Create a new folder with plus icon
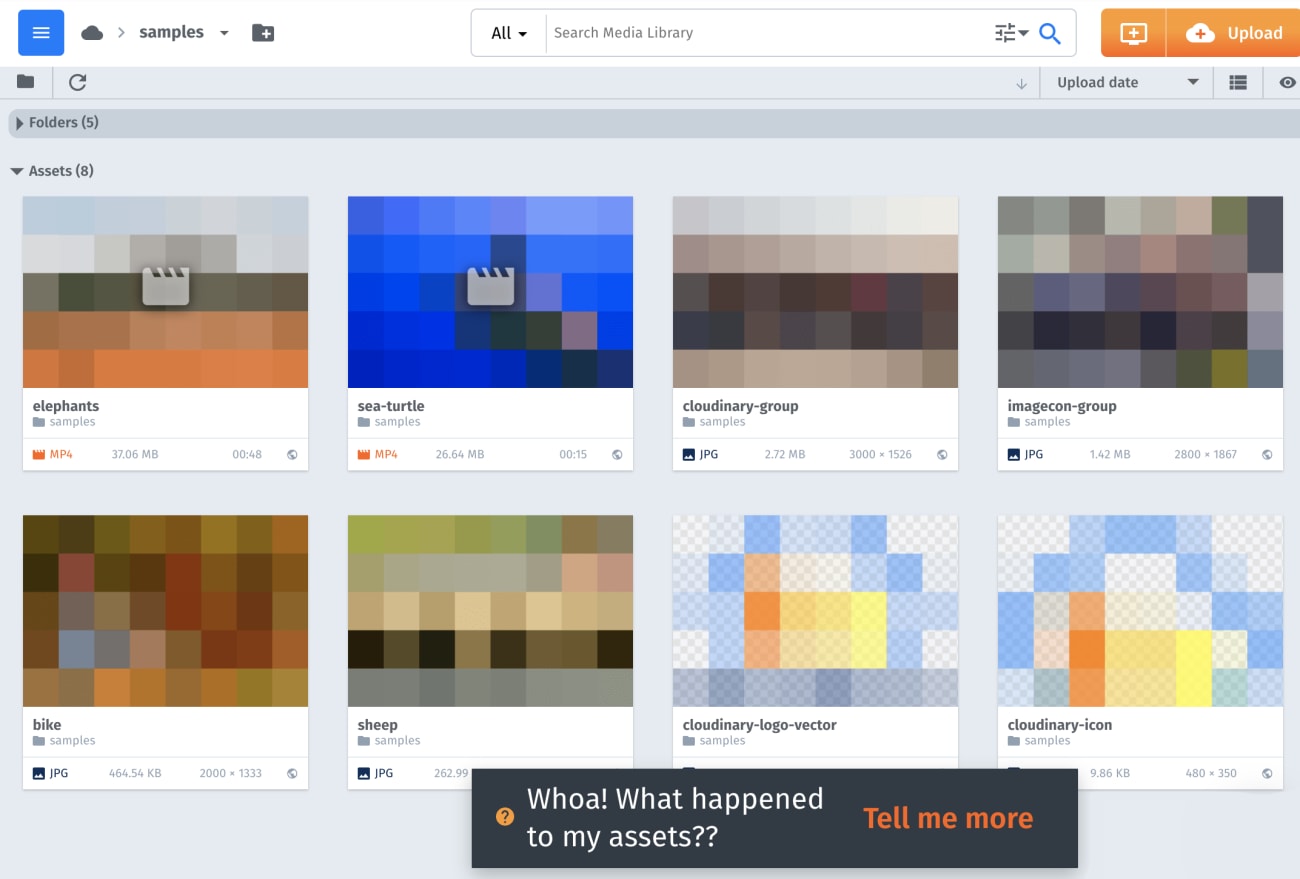Viewport: 1300px width, 879px height. pos(263,33)
